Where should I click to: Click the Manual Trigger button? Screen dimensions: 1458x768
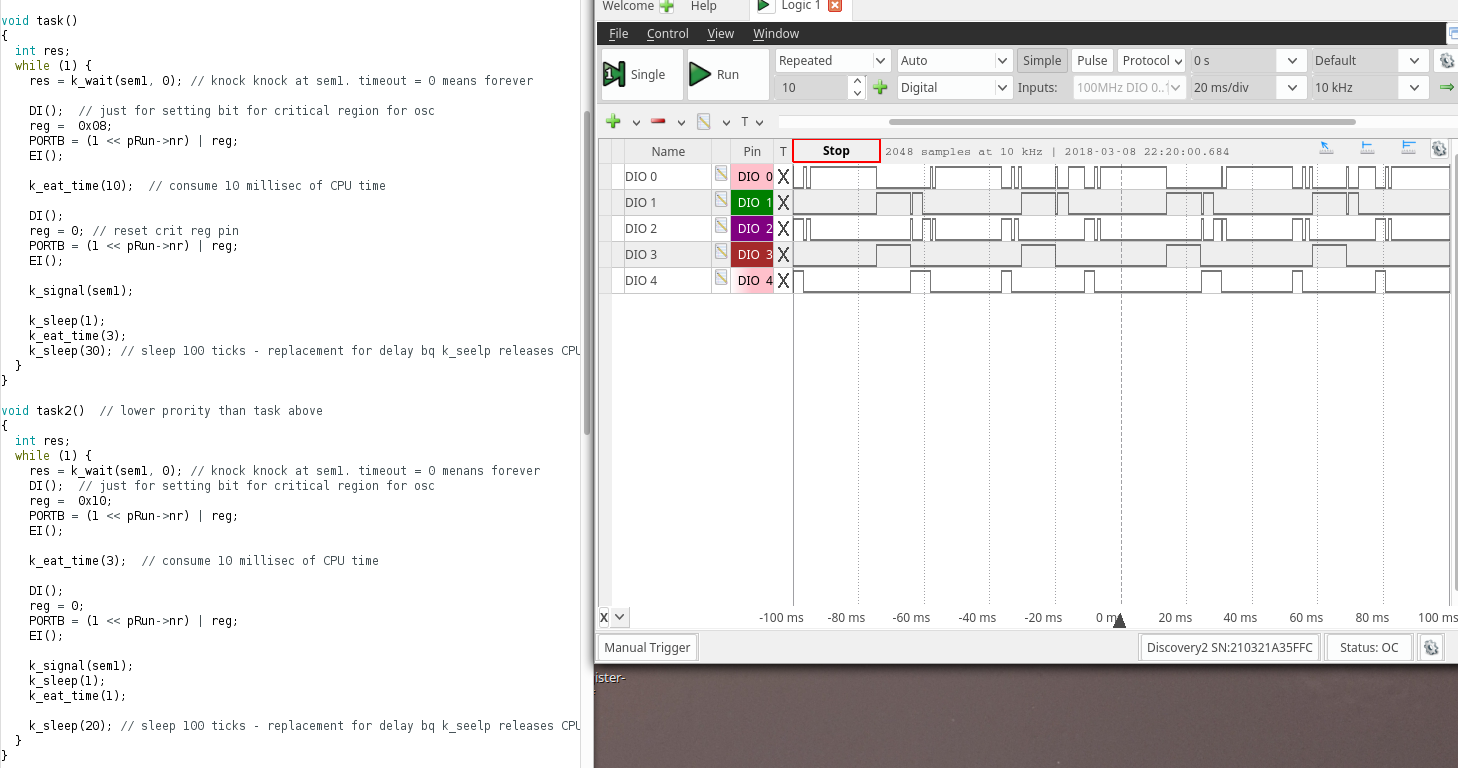647,647
